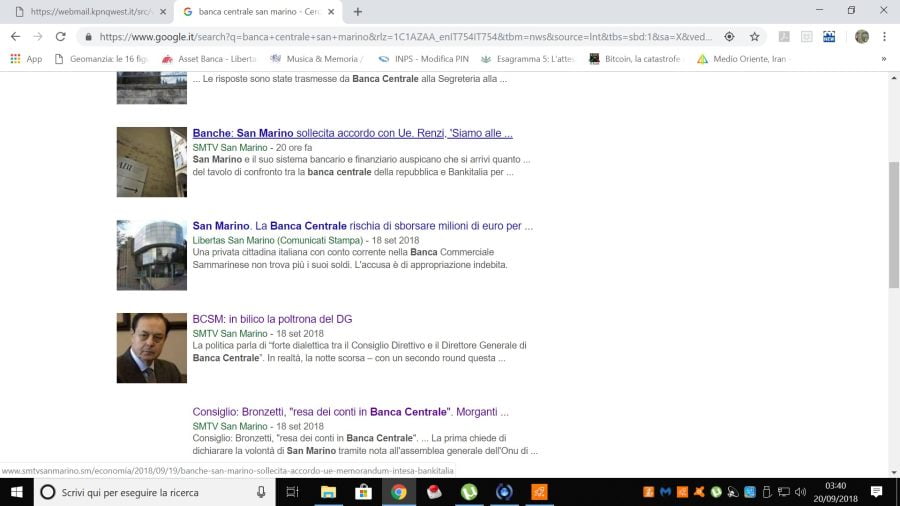Click the vertical page scrollbar thumb
Image resolution: width=900 pixels, height=506 pixels.
pyautogui.click(x=894, y=224)
